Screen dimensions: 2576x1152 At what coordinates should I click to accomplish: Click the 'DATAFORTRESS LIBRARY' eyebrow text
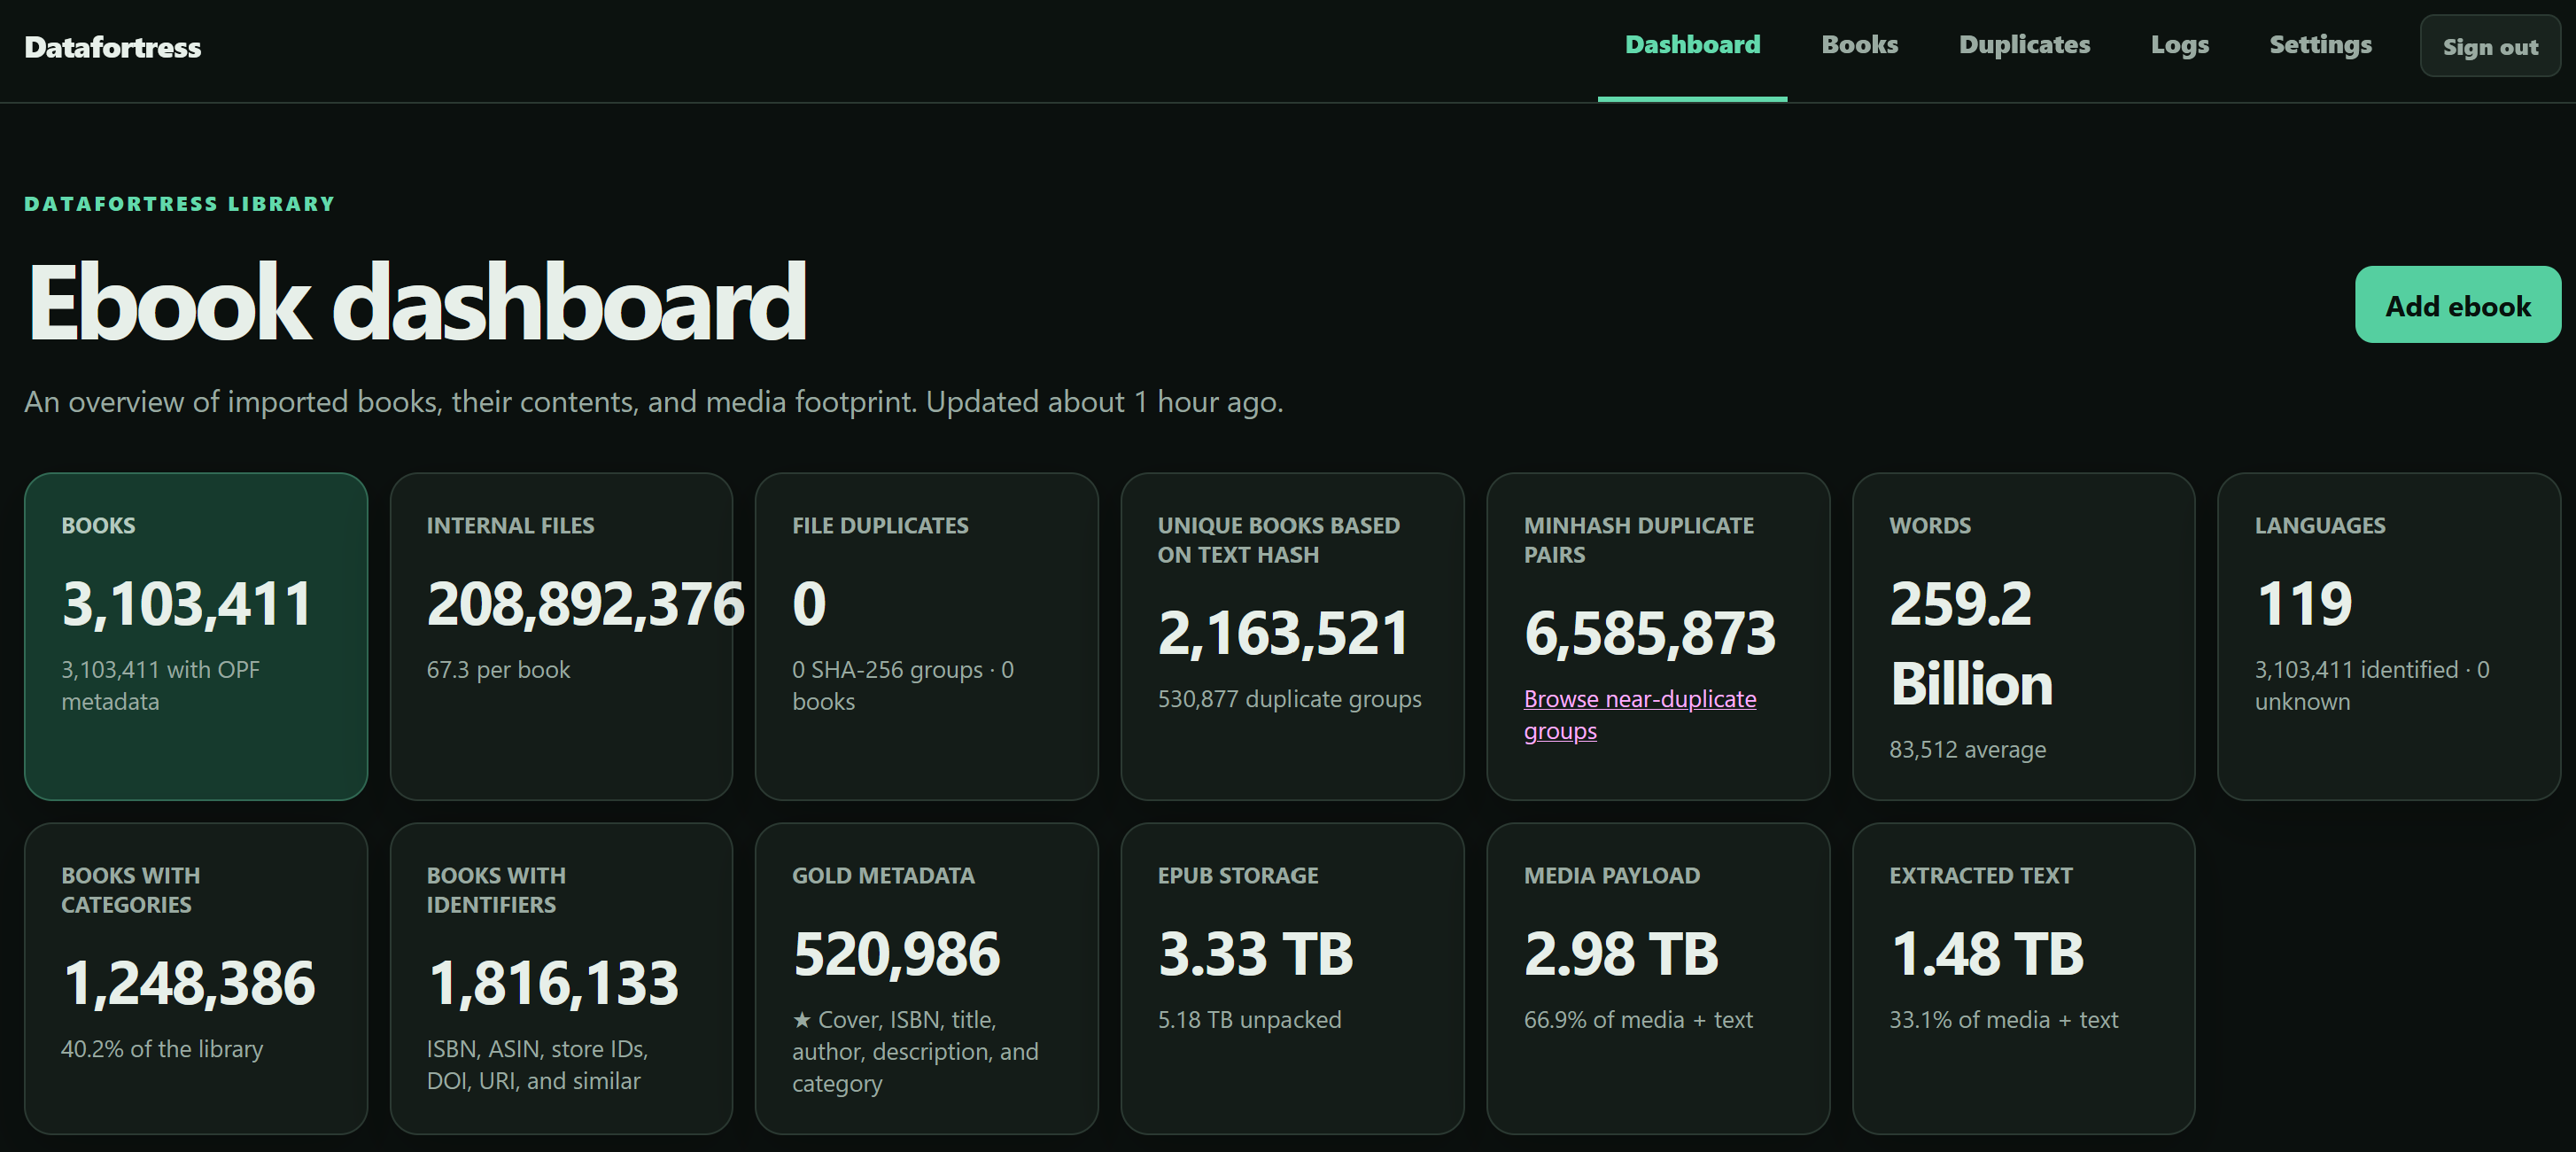pos(180,204)
